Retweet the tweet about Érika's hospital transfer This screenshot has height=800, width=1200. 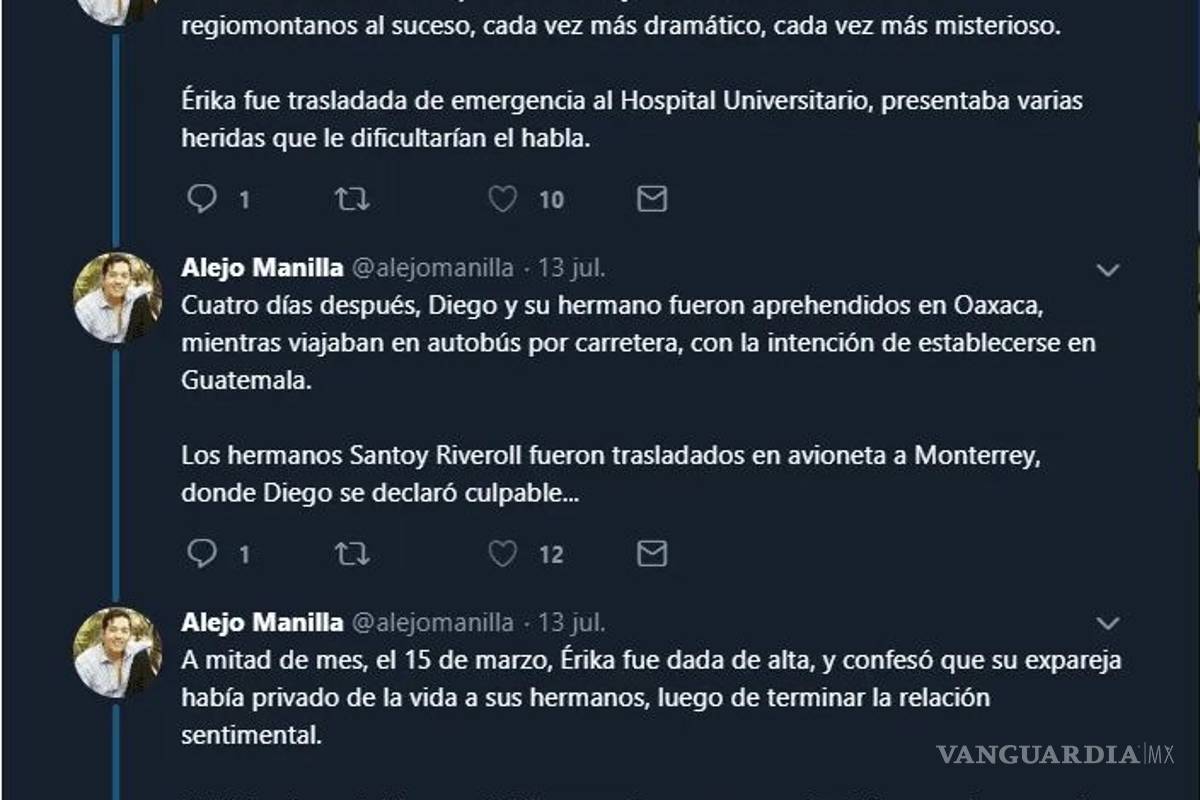click(351, 198)
